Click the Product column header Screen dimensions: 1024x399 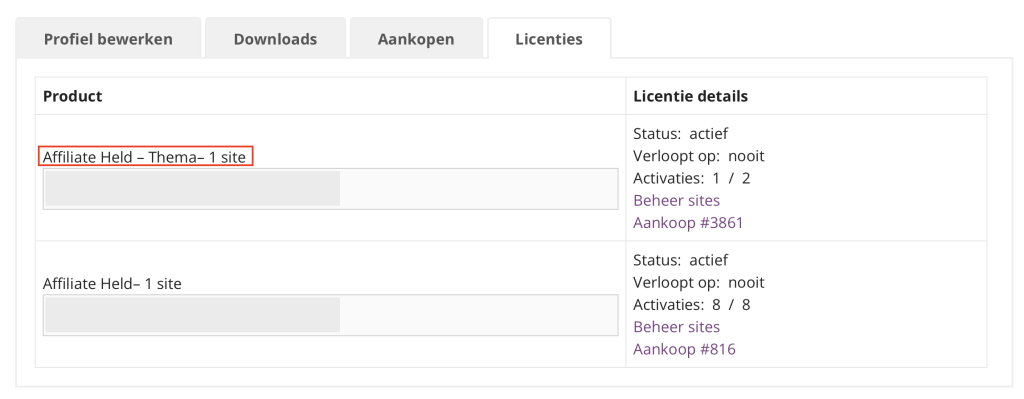tap(72, 96)
